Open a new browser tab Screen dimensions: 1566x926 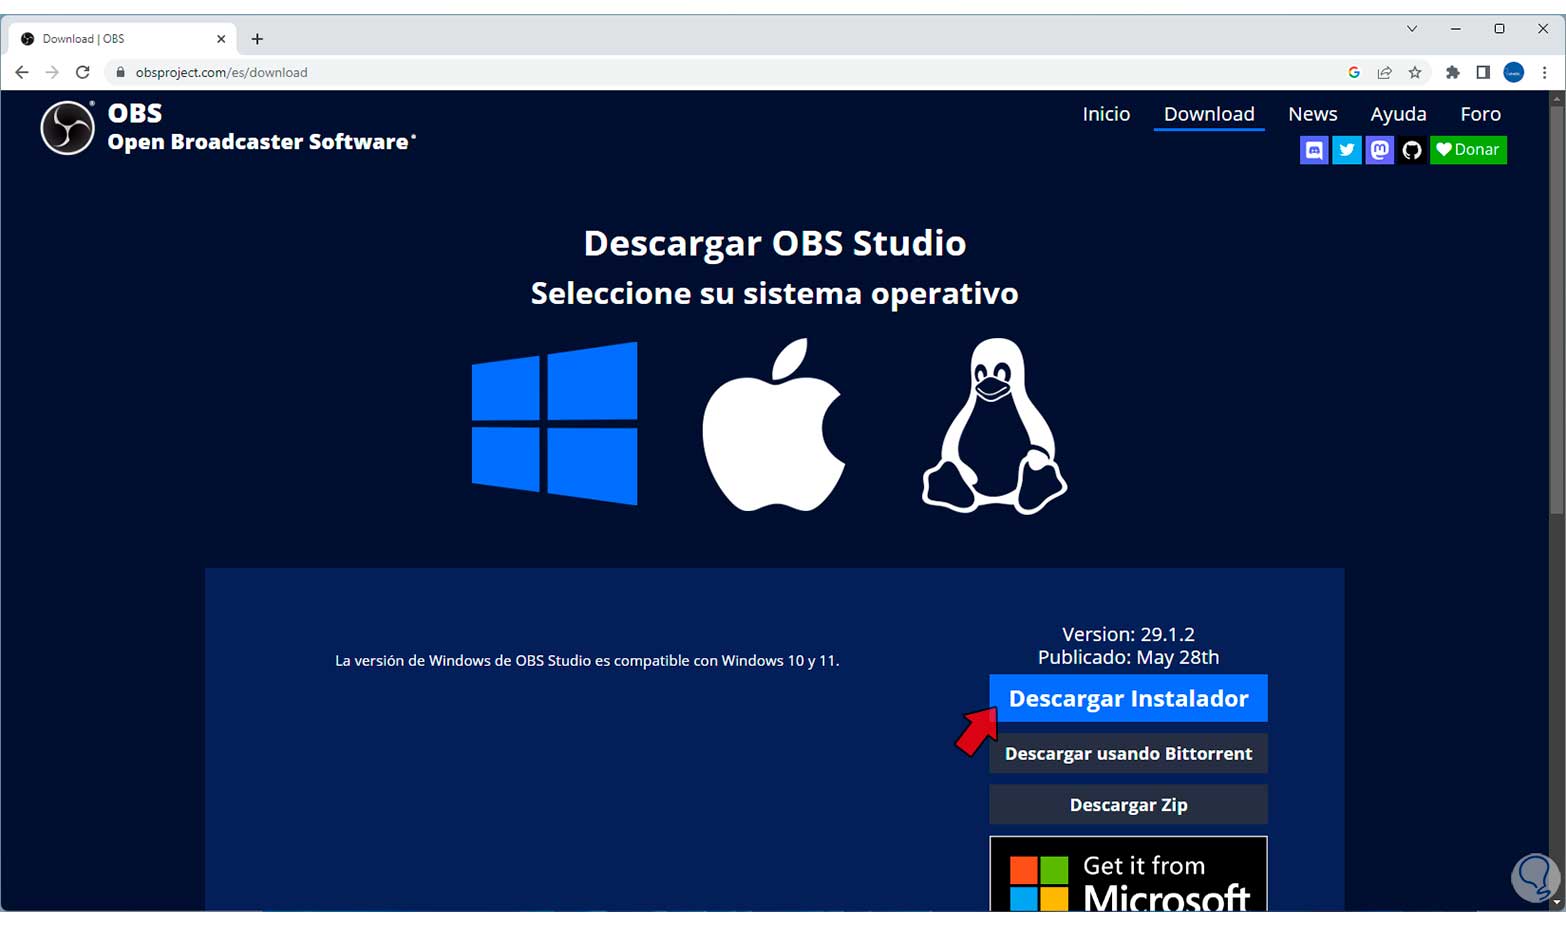coord(257,39)
